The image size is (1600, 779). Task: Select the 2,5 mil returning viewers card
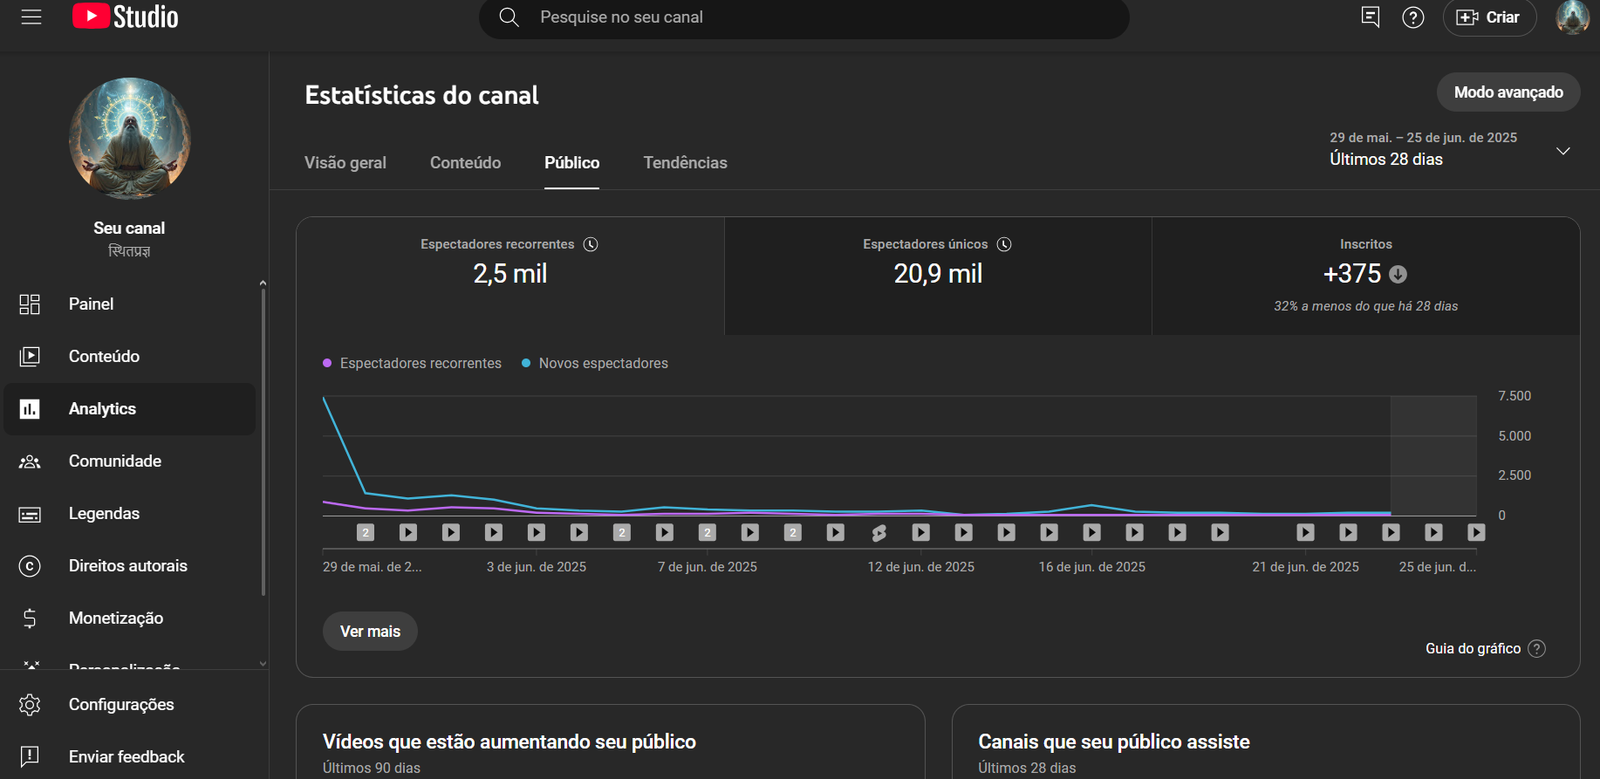pyautogui.click(x=510, y=275)
